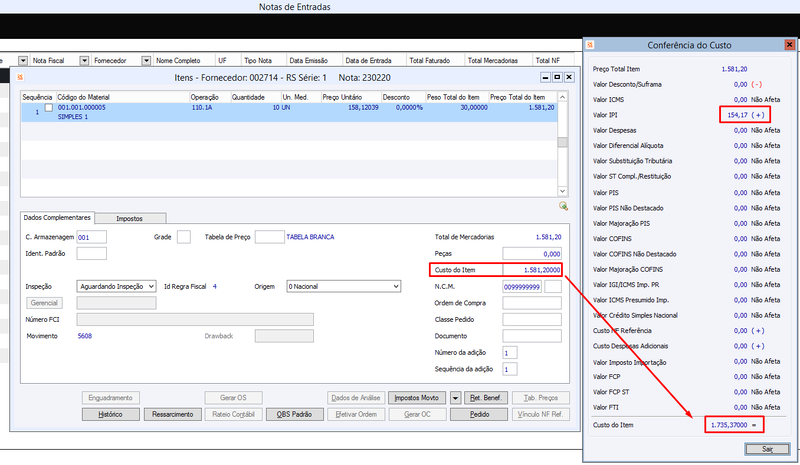
Task: Click the C. Armazenagem input field
Action: (x=91, y=237)
